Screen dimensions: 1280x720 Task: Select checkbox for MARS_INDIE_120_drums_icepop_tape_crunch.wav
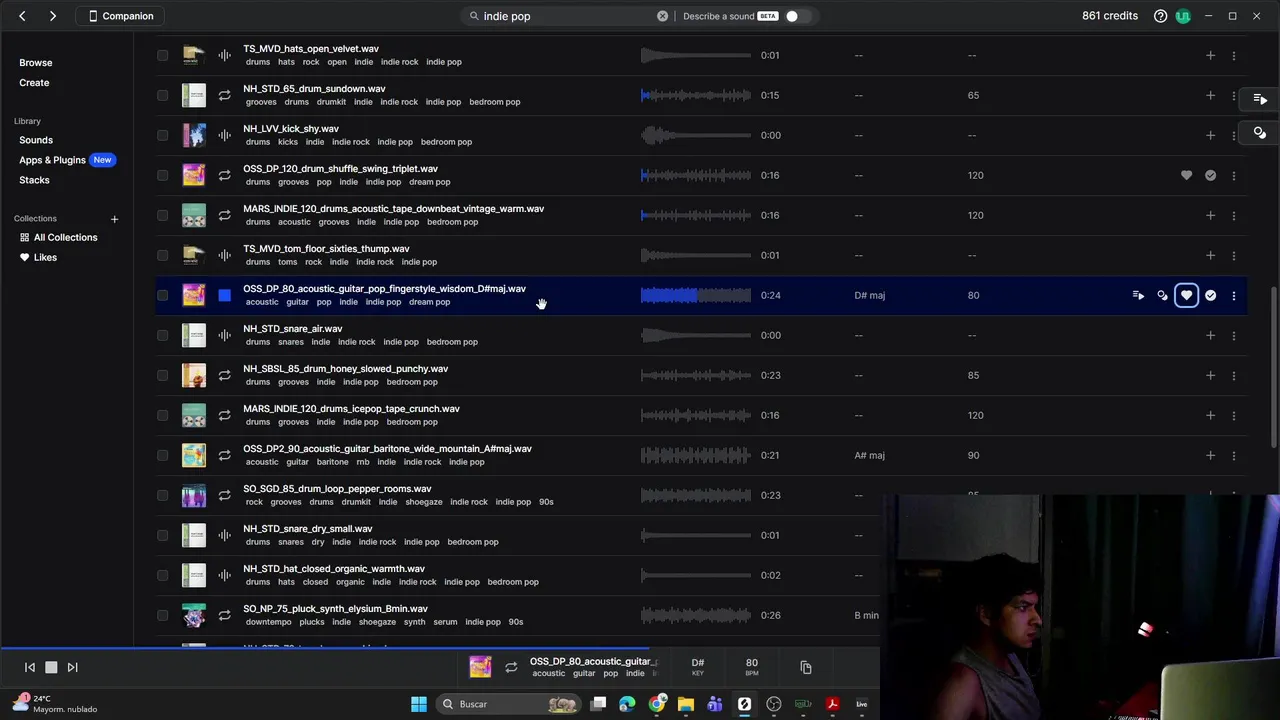click(x=162, y=415)
